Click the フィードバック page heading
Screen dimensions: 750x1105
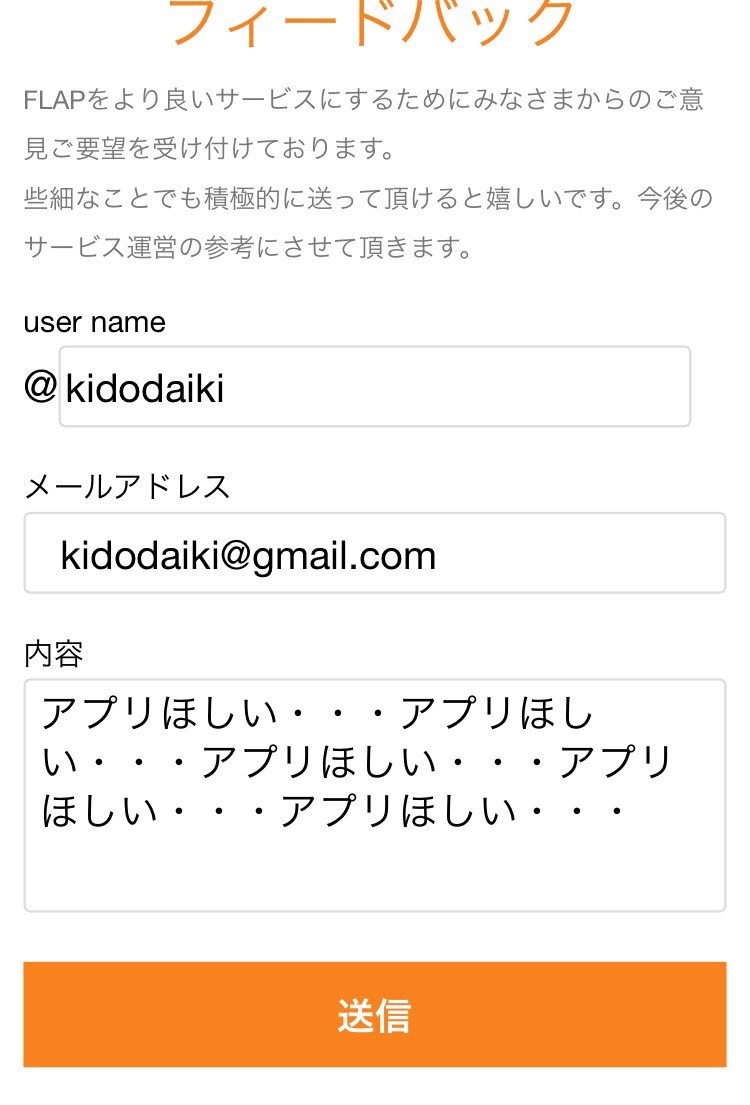(372, 22)
